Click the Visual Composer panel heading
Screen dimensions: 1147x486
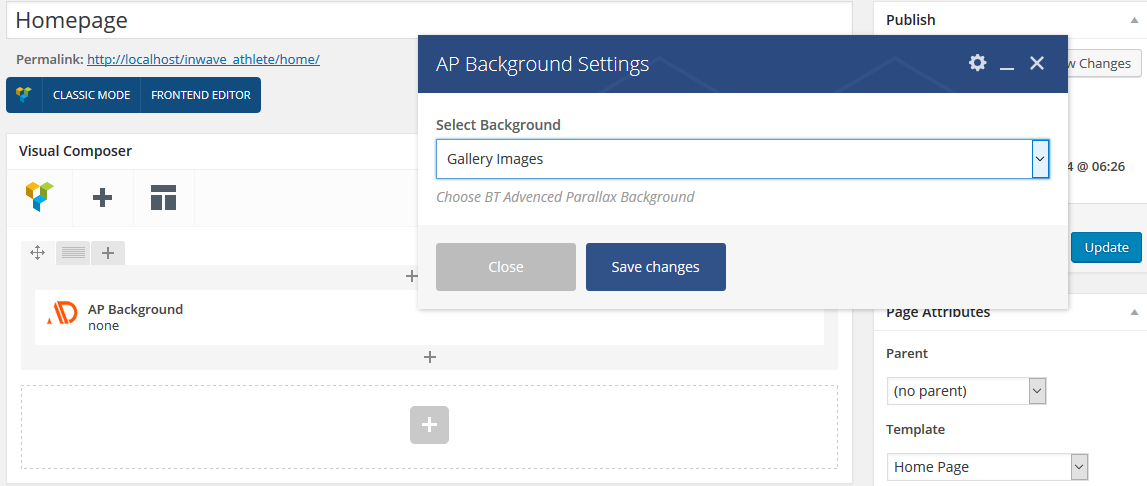tap(75, 152)
